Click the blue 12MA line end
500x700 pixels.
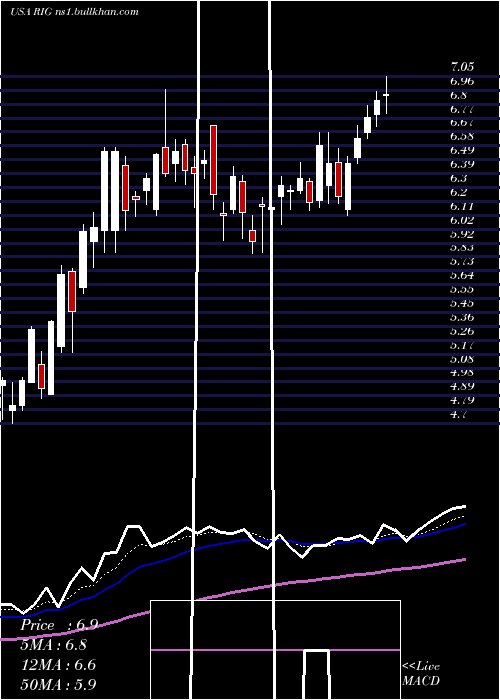coord(464,525)
